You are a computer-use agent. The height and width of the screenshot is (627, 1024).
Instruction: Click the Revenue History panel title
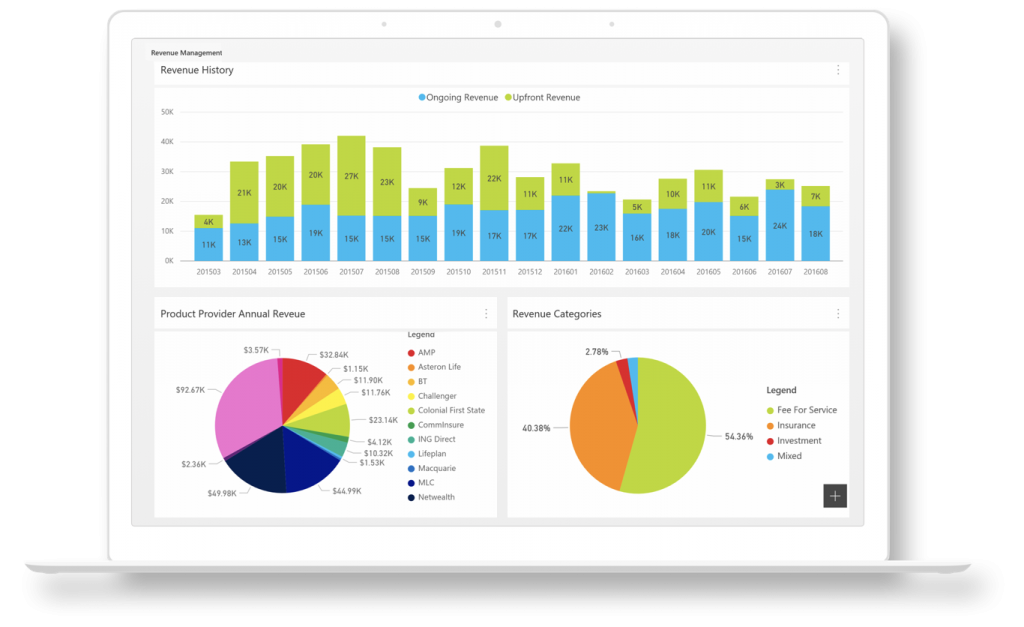pos(197,70)
